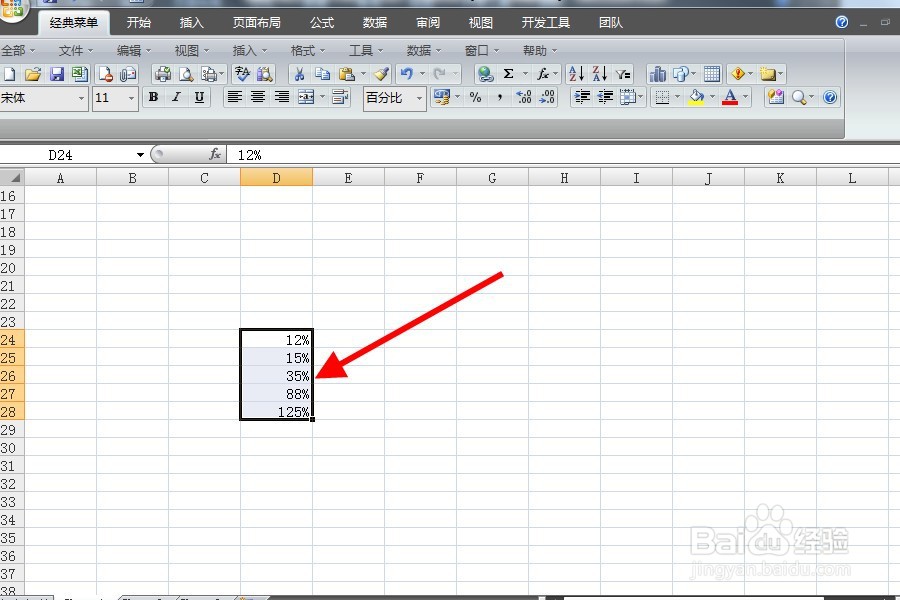The width and height of the screenshot is (900, 600).
Task: Apply the comma style format
Action: point(499,98)
